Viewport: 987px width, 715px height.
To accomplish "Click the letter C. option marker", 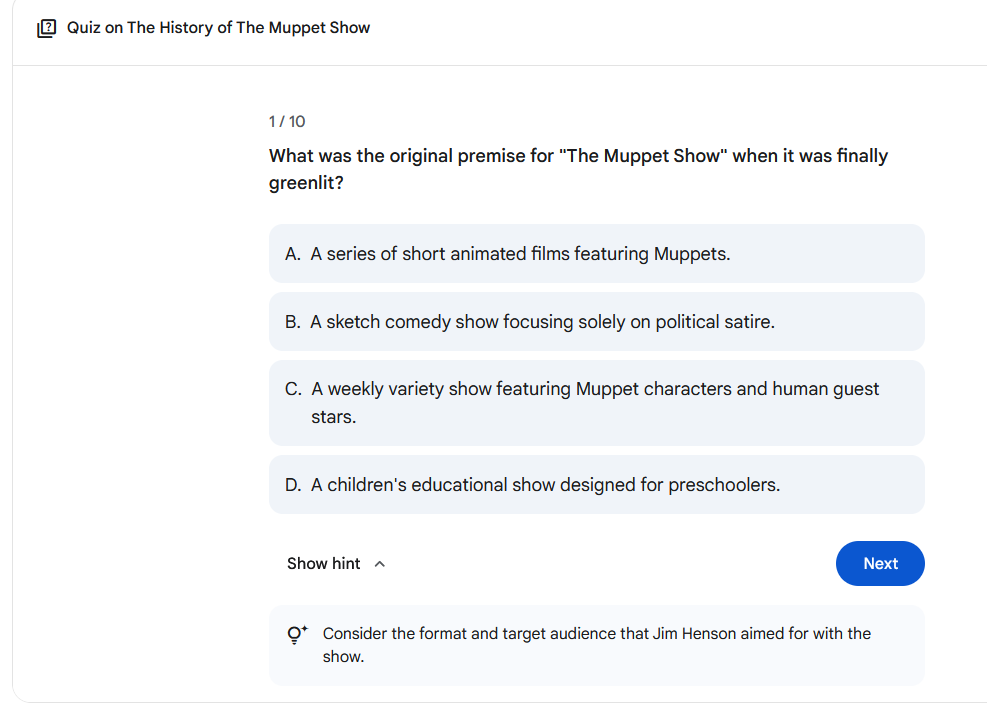I will tap(293, 389).
